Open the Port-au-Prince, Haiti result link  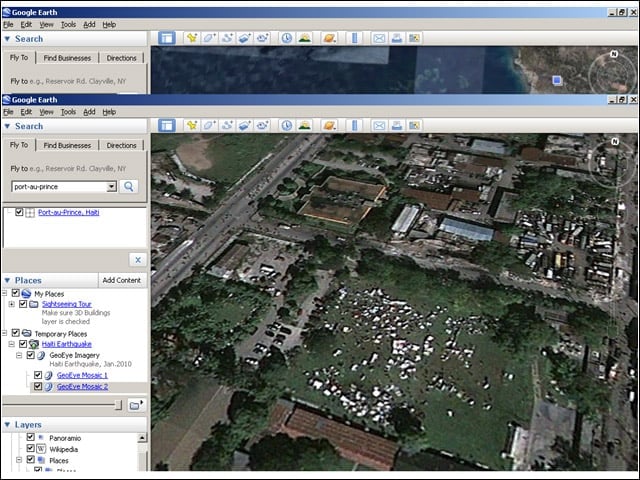(x=69, y=212)
